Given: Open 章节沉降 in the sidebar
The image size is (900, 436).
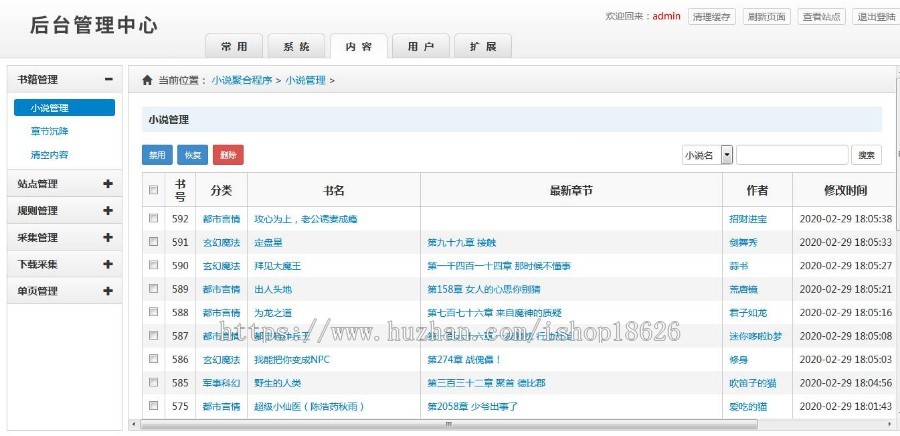Looking at the screenshot, I should coord(49,131).
